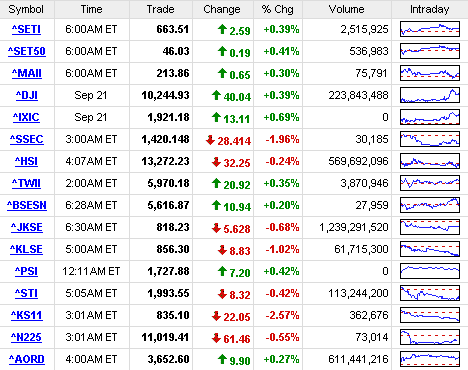Open the ^SSEC intraday chart thumbnail
Screen dimensions: 468x370
click(x=430, y=139)
